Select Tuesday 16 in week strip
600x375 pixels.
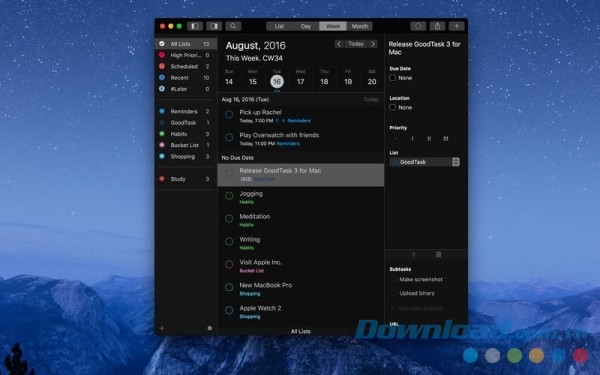tap(277, 80)
